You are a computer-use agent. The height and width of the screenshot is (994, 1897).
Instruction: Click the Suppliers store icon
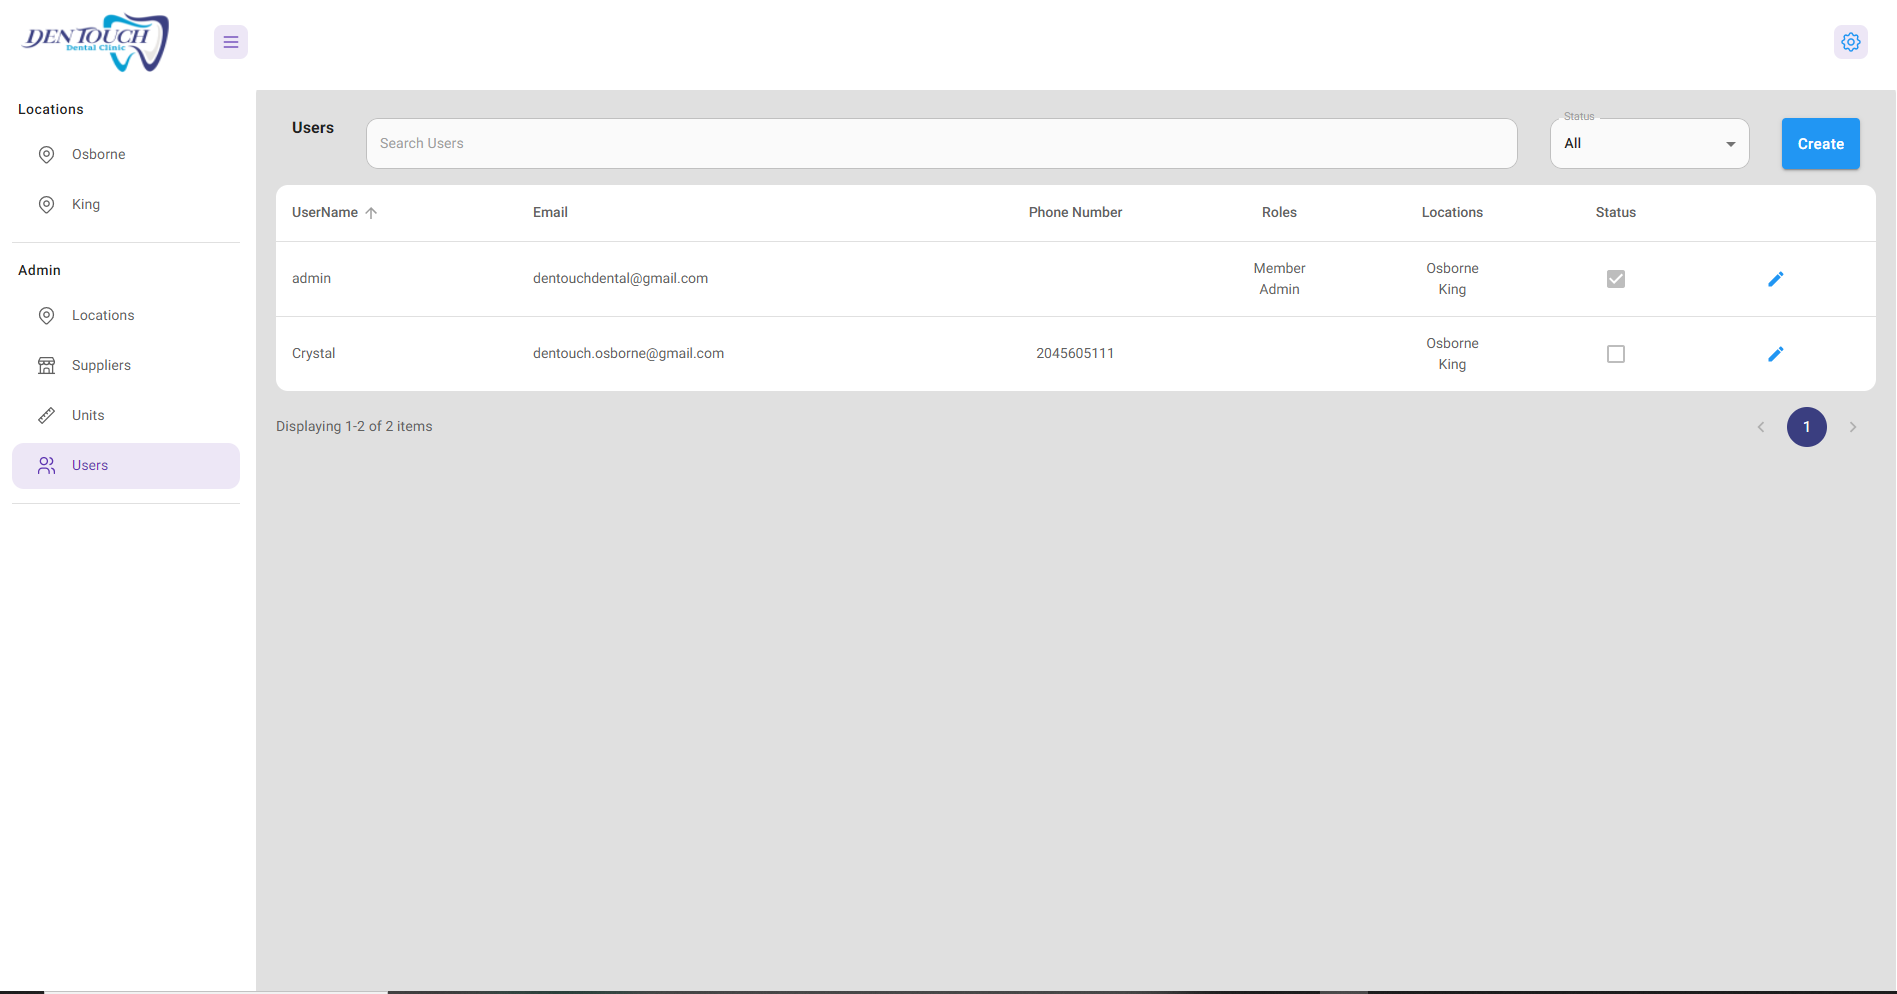(x=46, y=365)
